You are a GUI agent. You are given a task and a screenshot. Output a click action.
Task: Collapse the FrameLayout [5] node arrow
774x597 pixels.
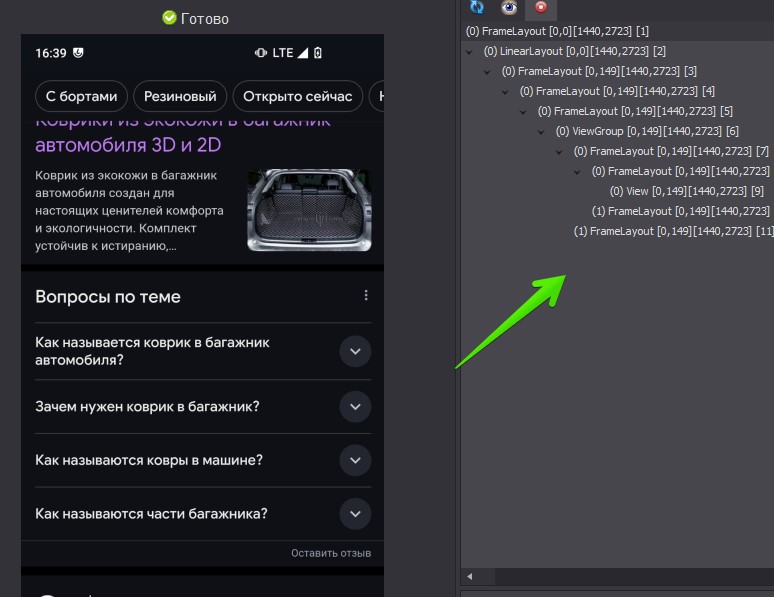click(x=523, y=112)
